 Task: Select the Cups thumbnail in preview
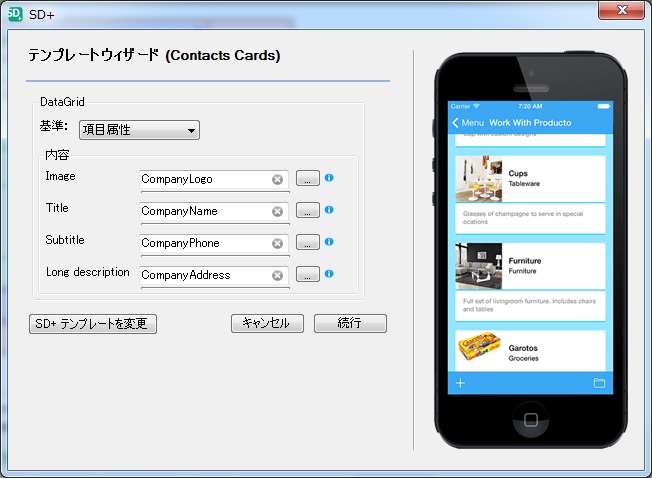point(479,179)
